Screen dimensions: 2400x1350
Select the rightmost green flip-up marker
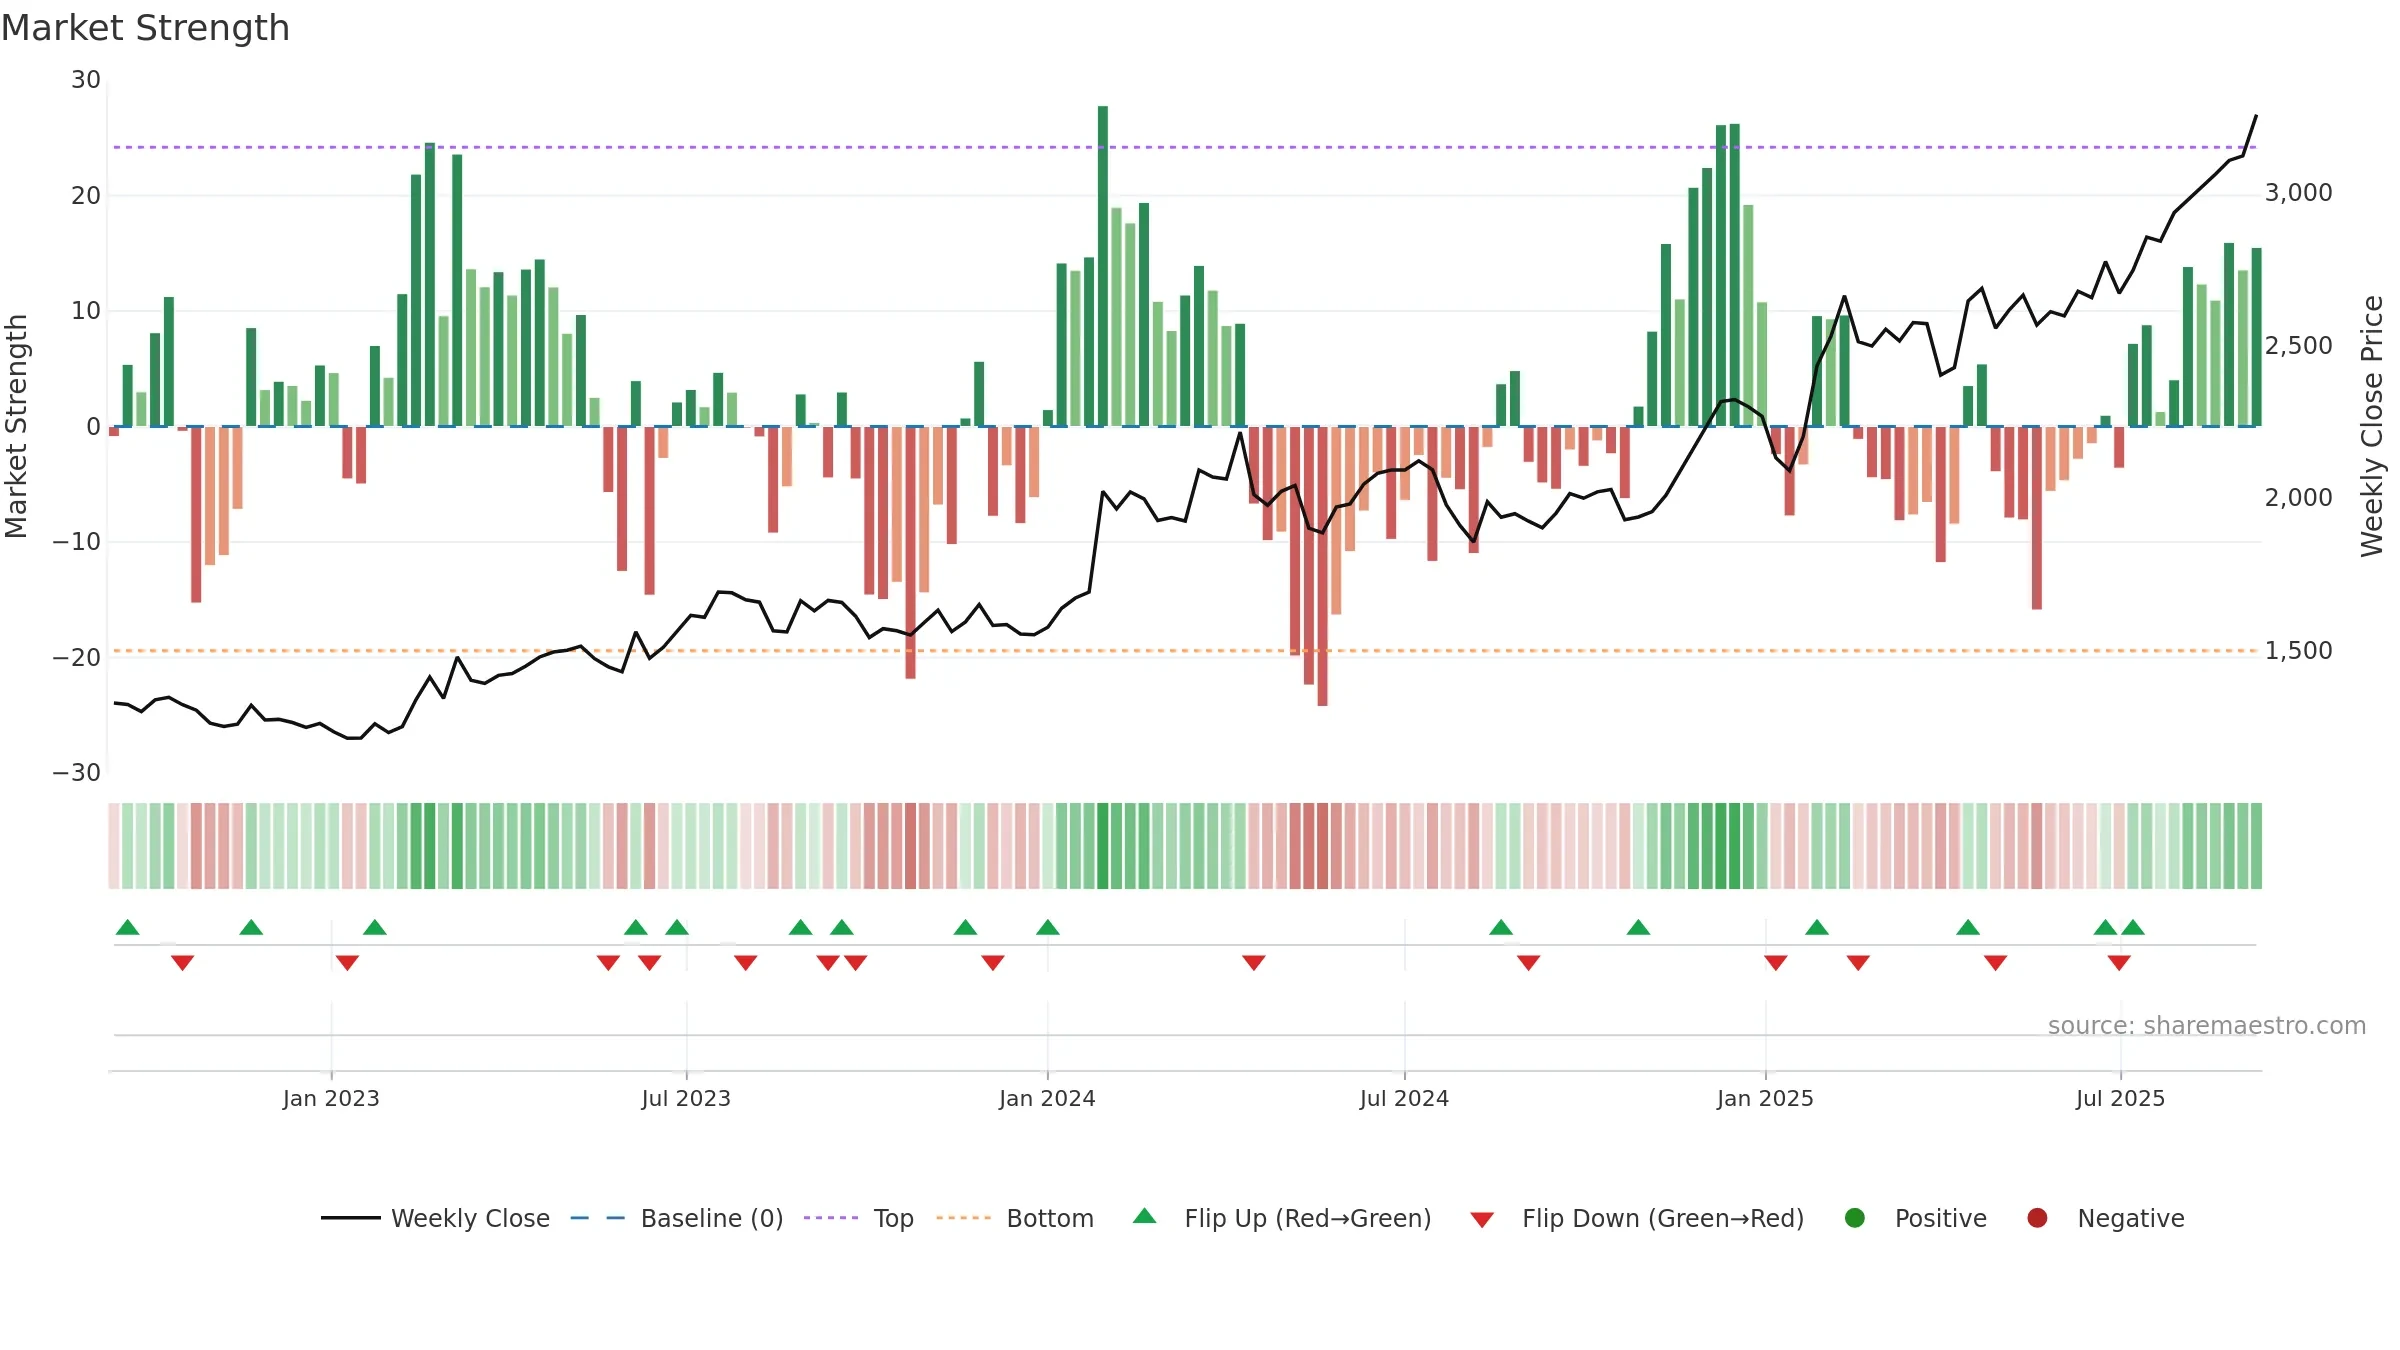(x=2133, y=927)
